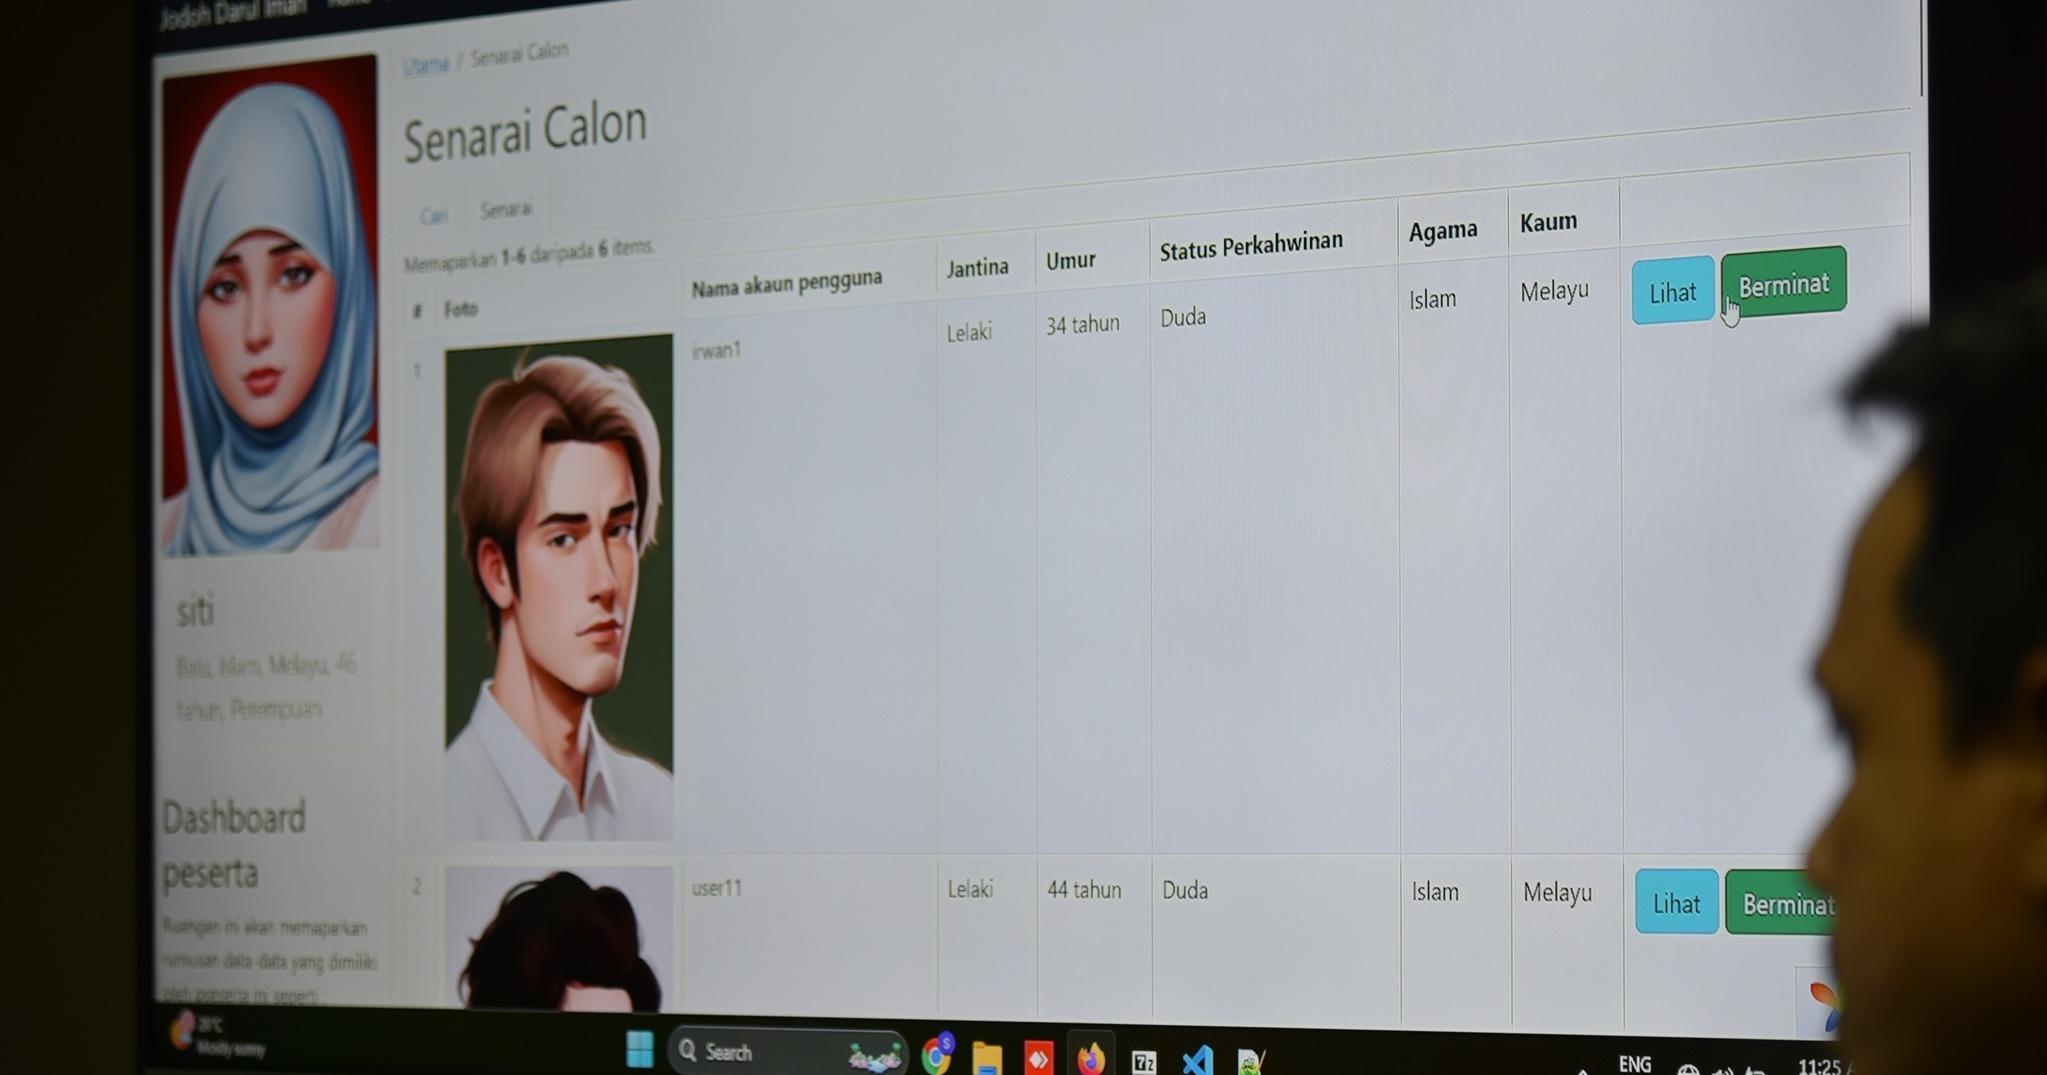Open the Notepad++ taskbar icon
Viewport: 2047px width, 1075px height.
point(1251,1062)
